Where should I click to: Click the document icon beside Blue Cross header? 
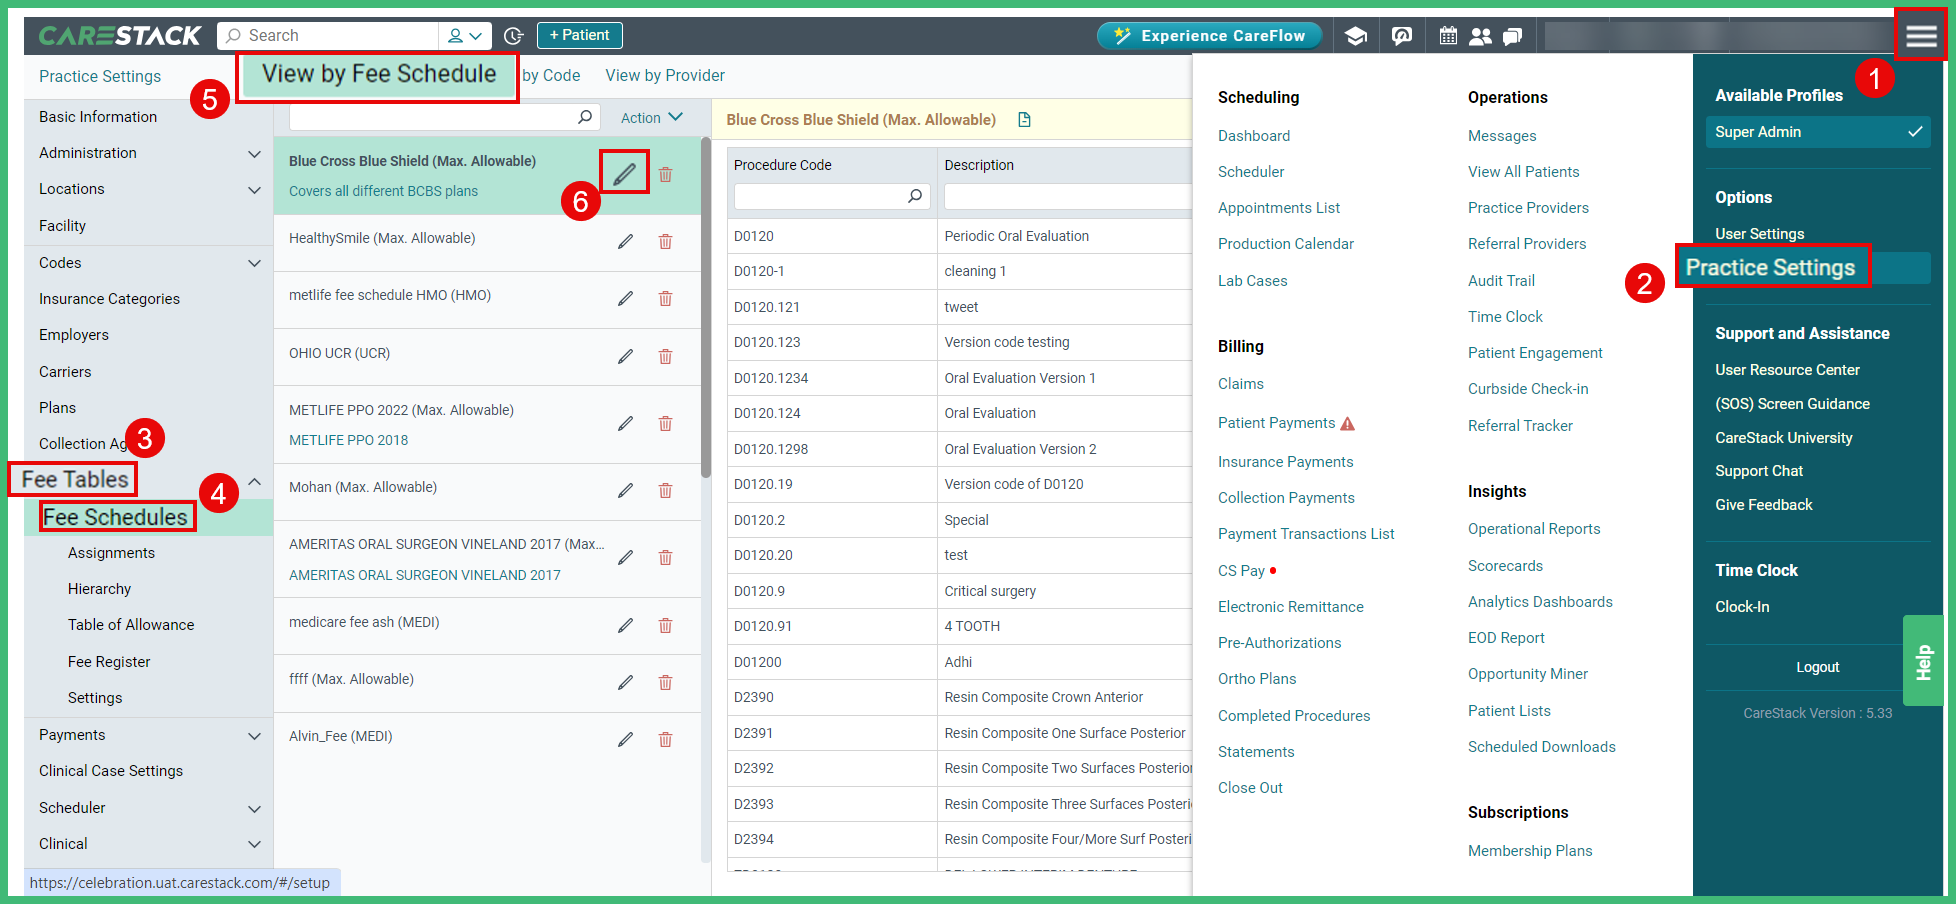coord(1024,120)
